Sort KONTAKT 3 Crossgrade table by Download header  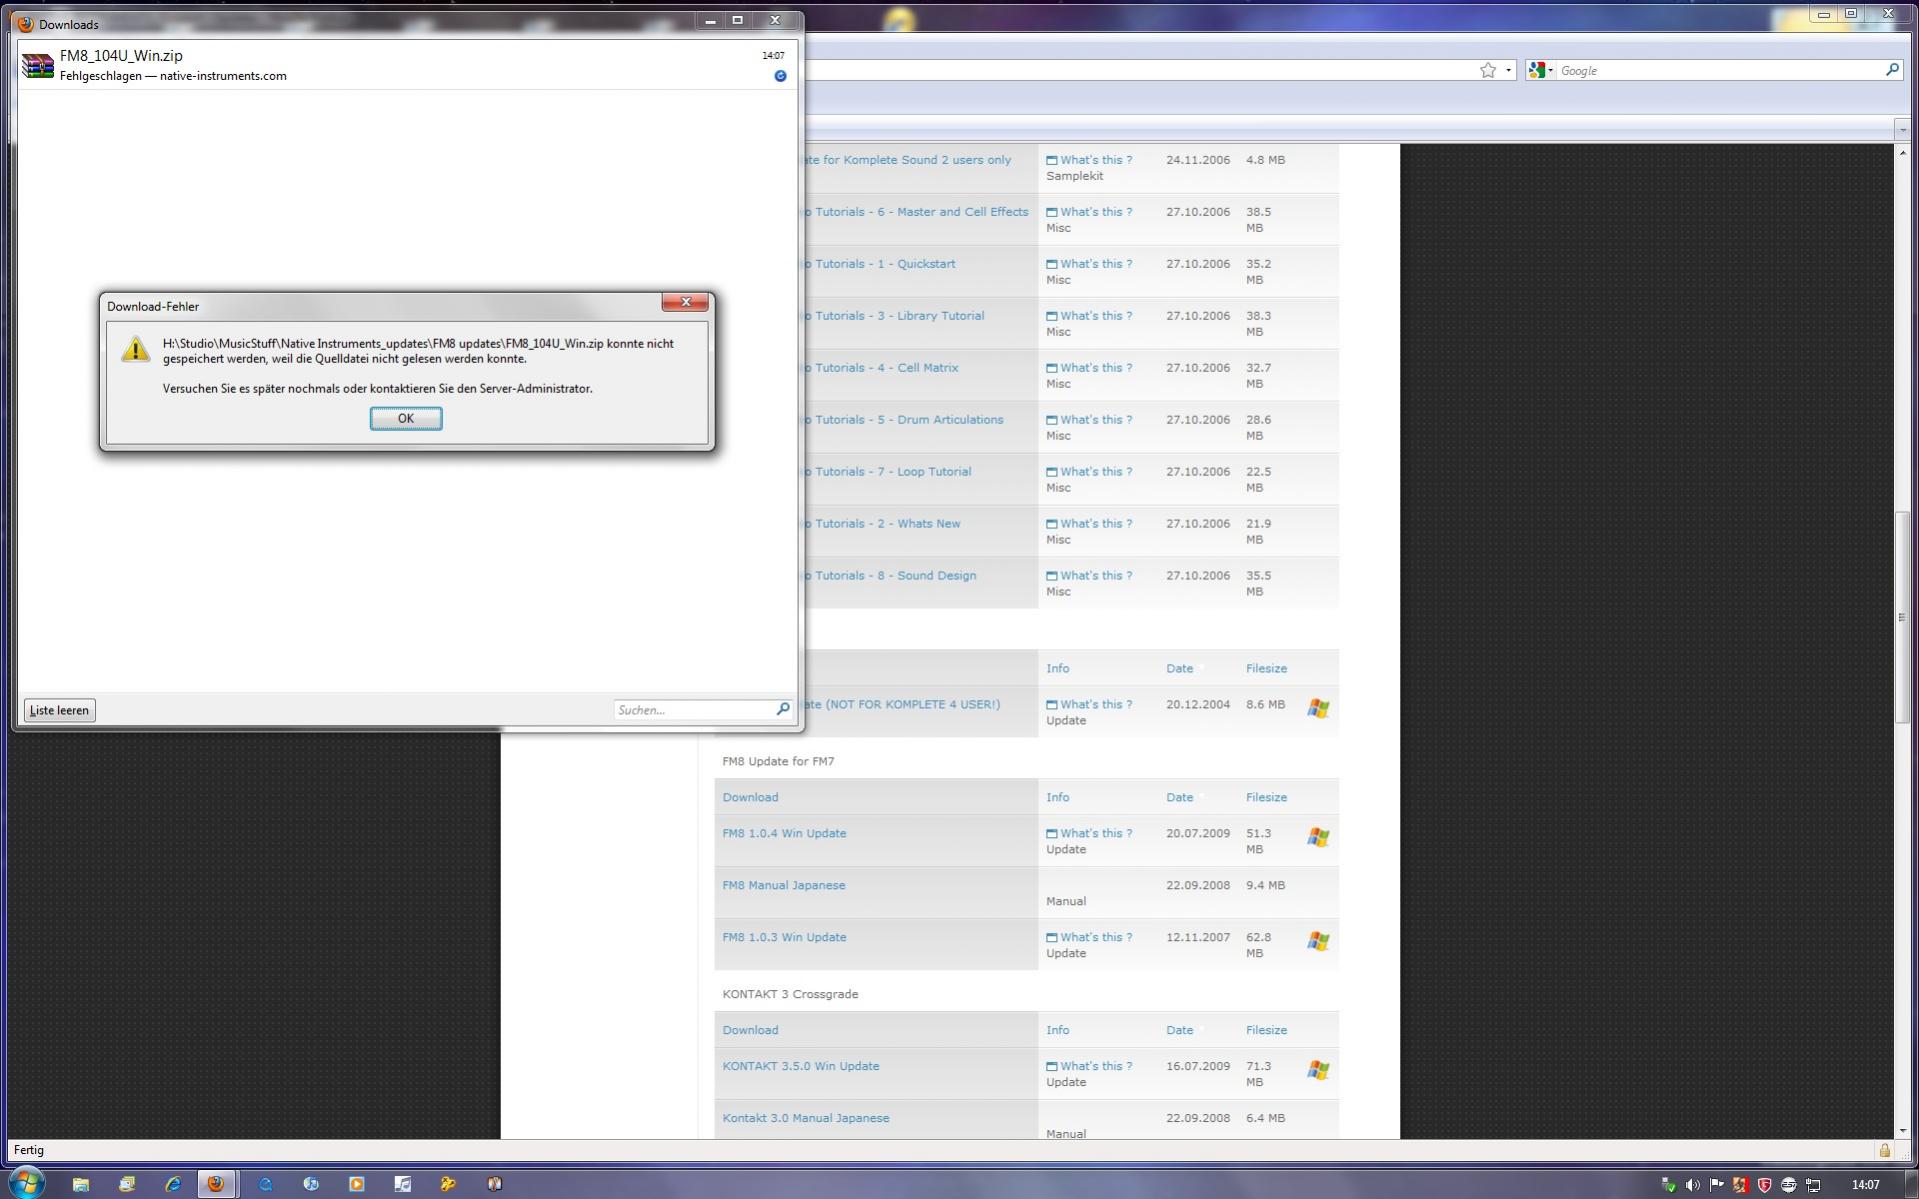(x=750, y=1030)
